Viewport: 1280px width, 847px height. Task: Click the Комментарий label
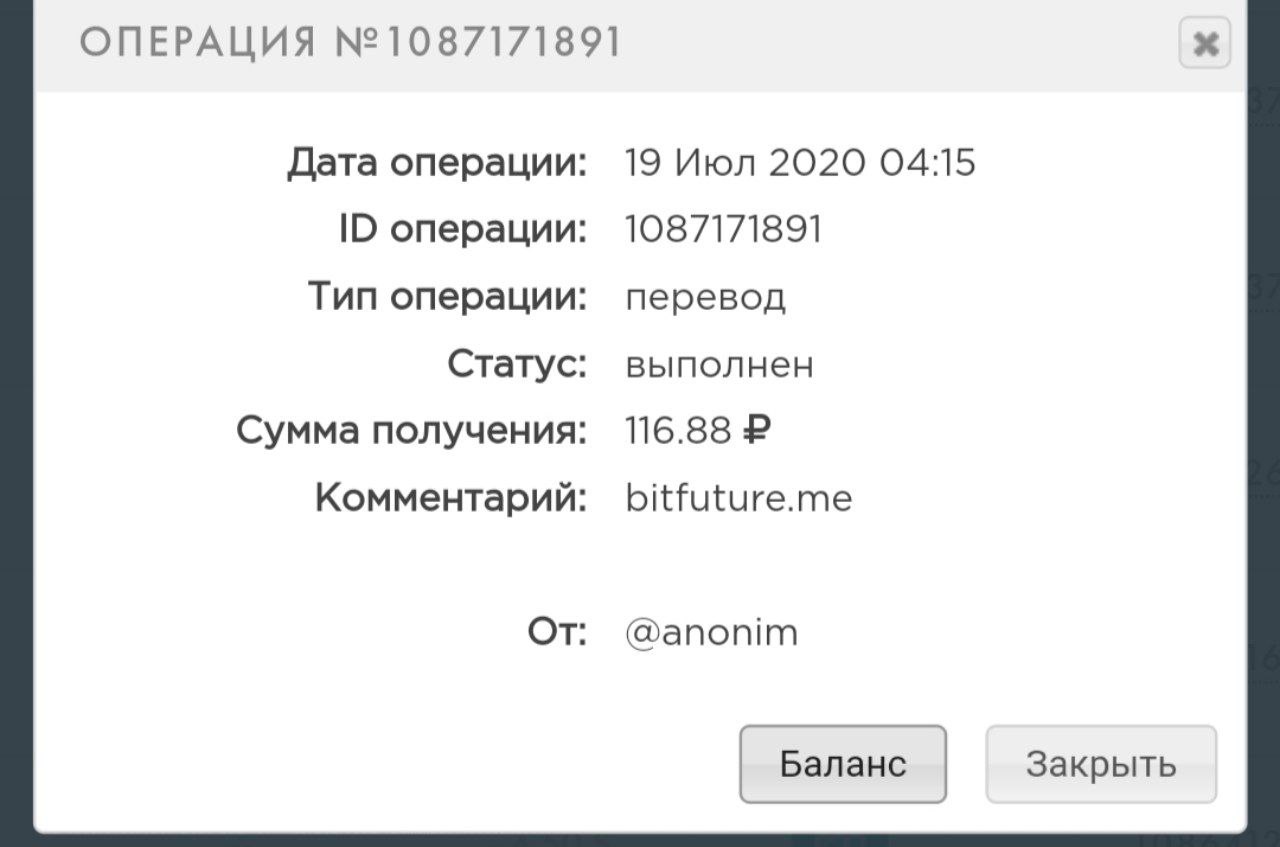click(450, 498)
